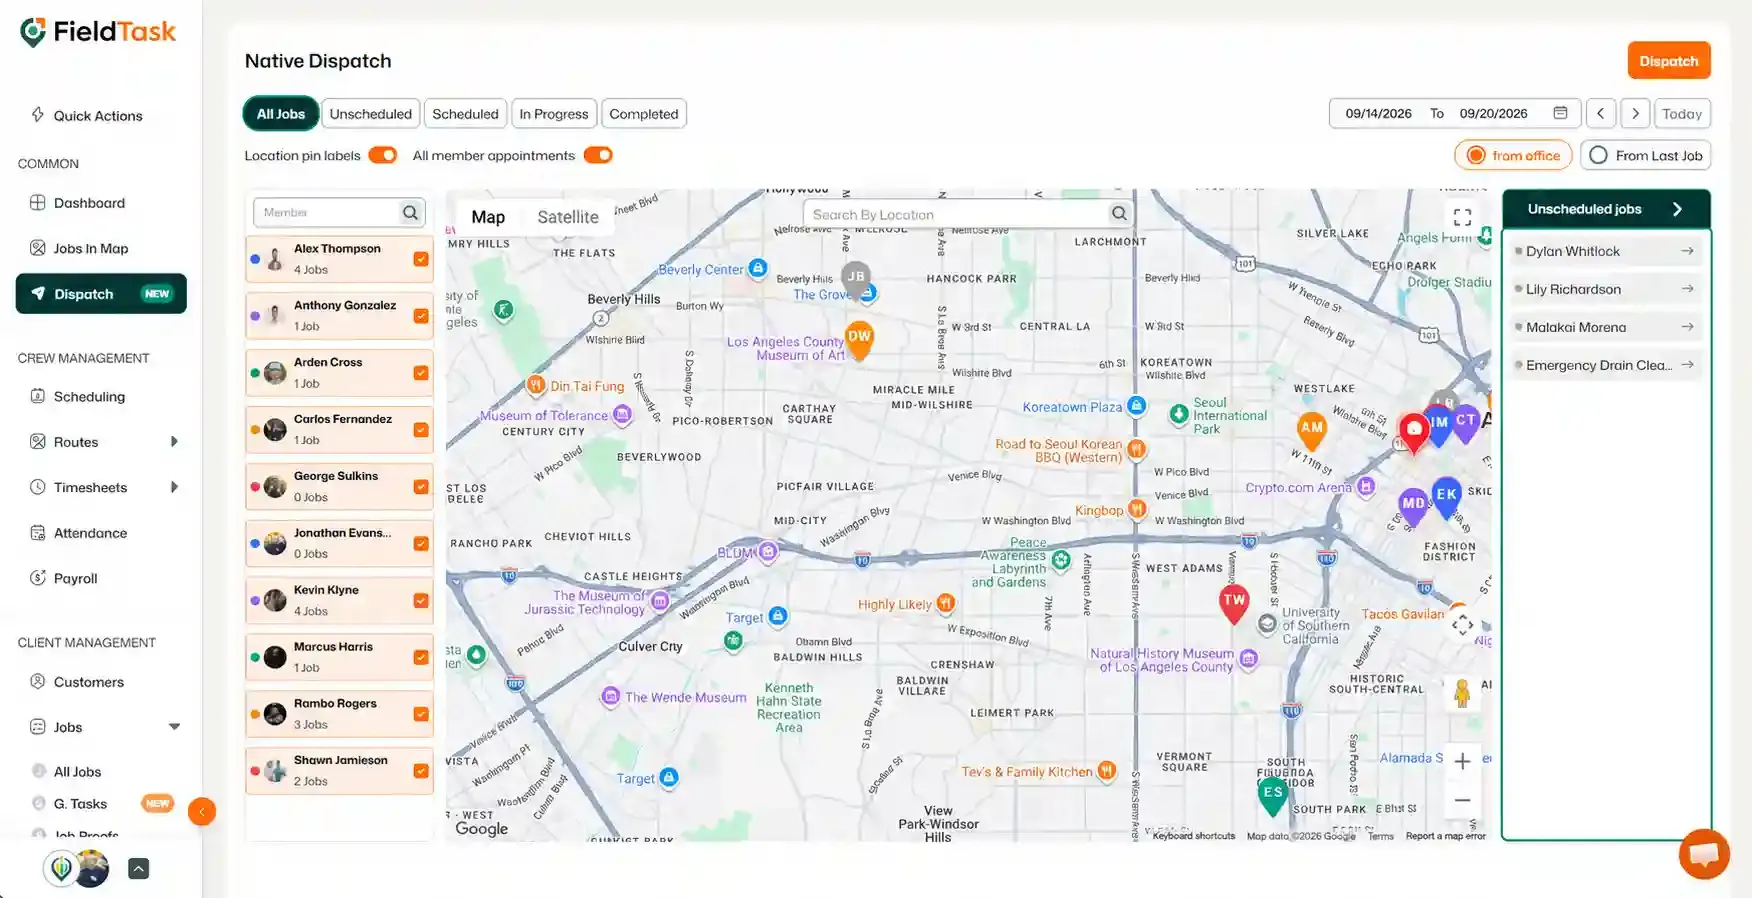Image resolution: width=1752 pixels, height=898 pixels.
Task: Collapse the sidebar with orange arrow
Action: (202, 811)
